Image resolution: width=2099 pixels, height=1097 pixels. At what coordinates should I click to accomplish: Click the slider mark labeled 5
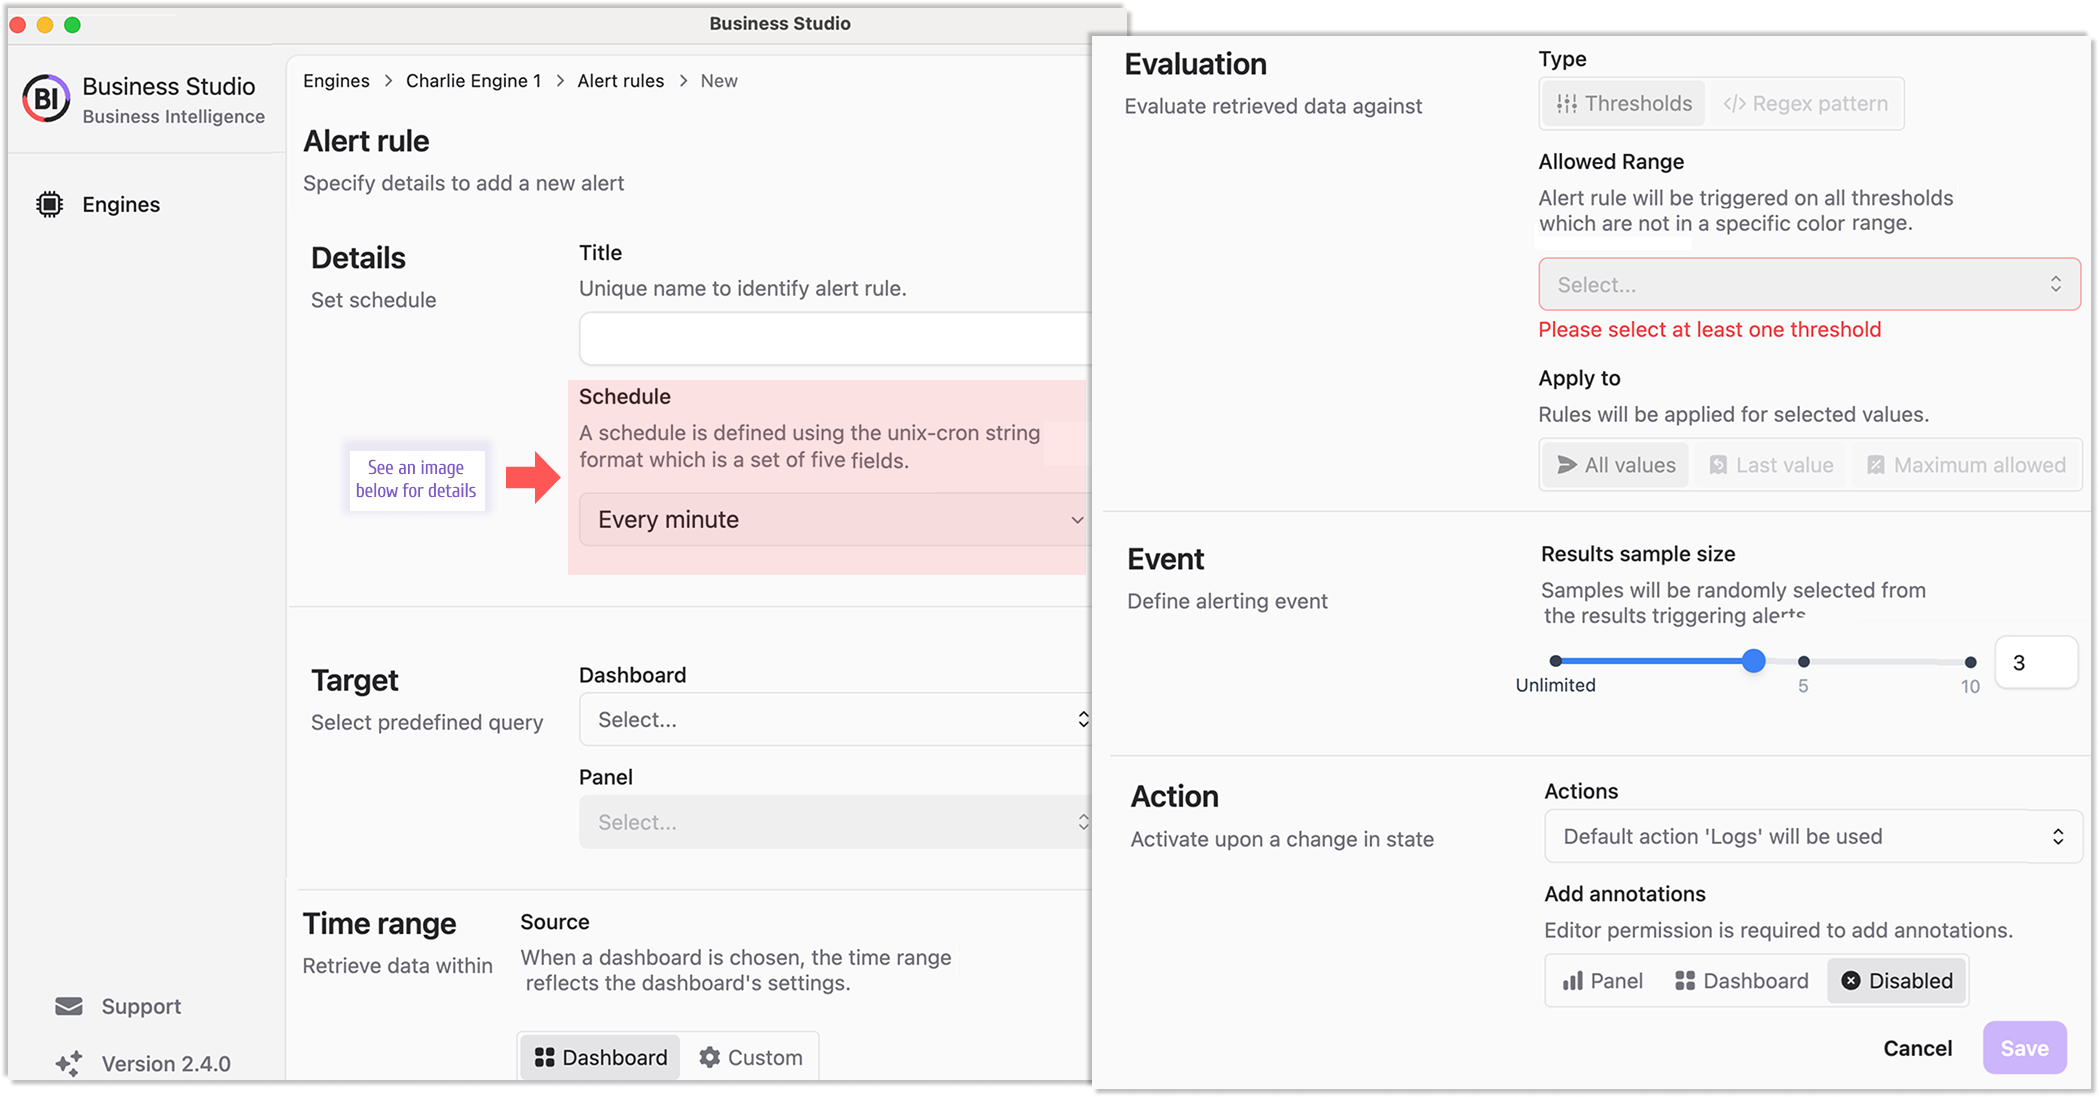click(1803, 662)
